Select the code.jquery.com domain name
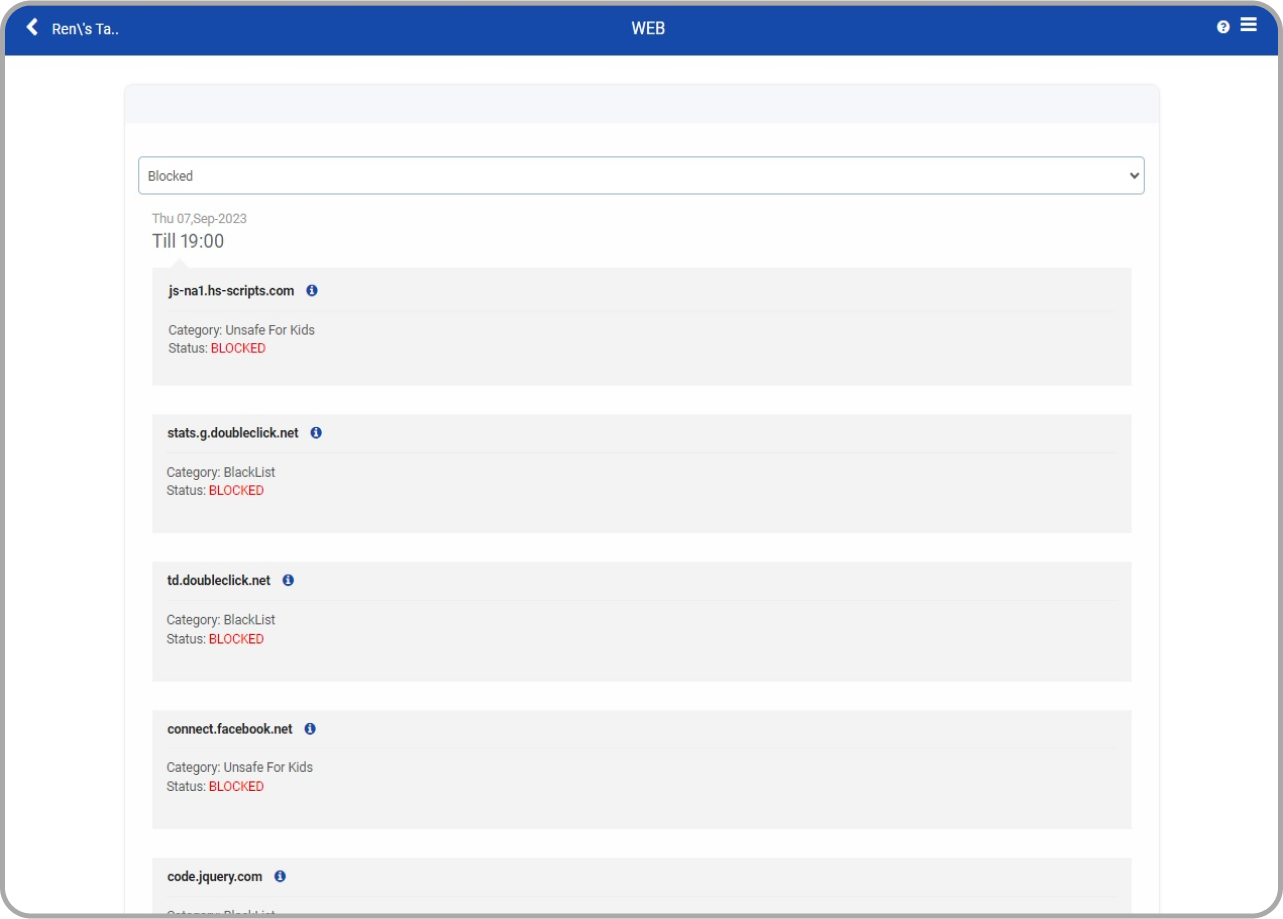Screen dimensions: 1283x919 click(215, 876)
